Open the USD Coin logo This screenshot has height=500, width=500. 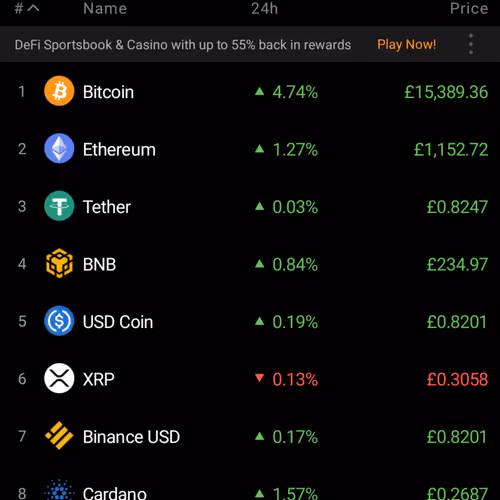tap(59, 321)
